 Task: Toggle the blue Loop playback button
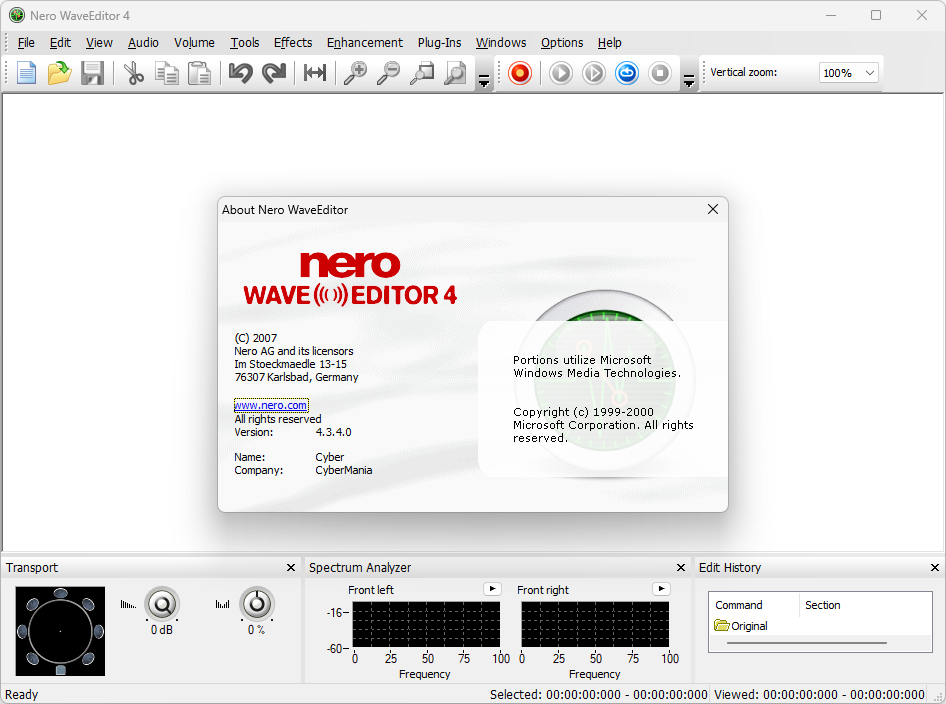pyautogui.click(x=627, y=73)
